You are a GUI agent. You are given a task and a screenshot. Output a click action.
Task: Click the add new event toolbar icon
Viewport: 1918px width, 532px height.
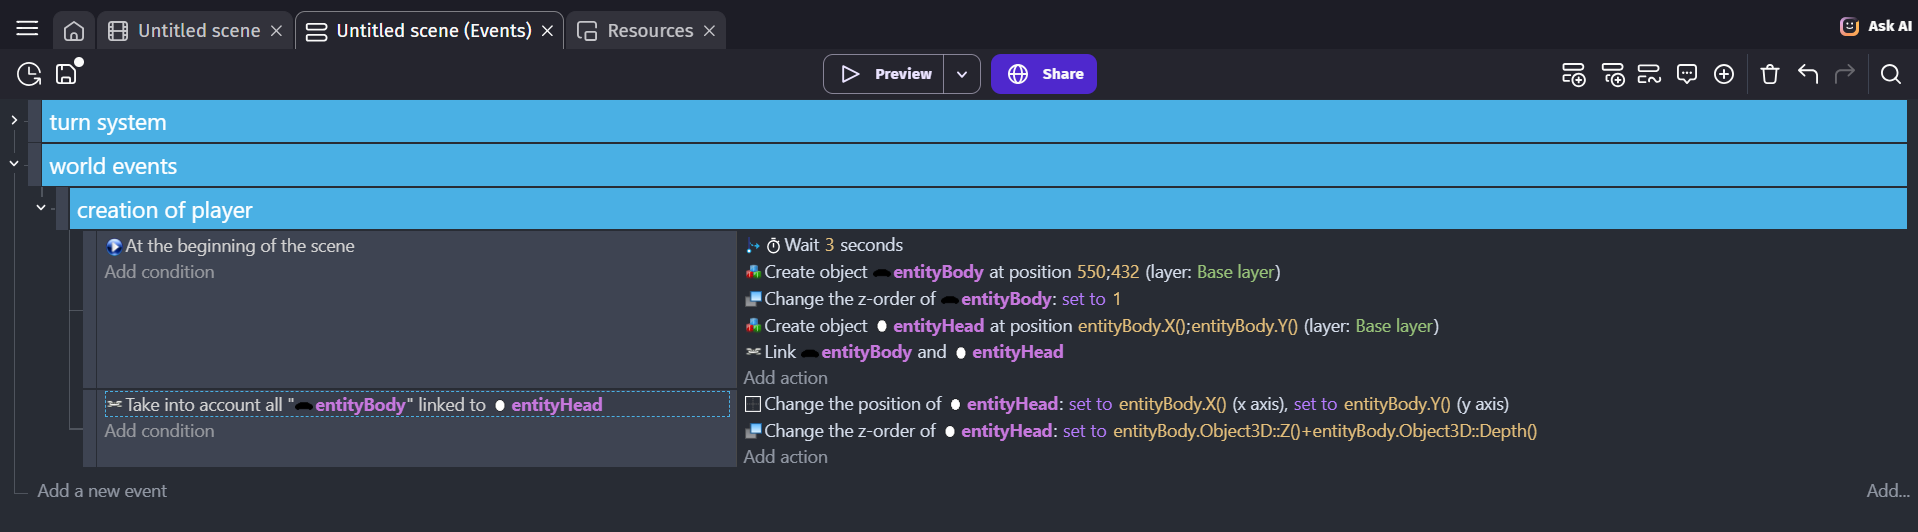1573,74
